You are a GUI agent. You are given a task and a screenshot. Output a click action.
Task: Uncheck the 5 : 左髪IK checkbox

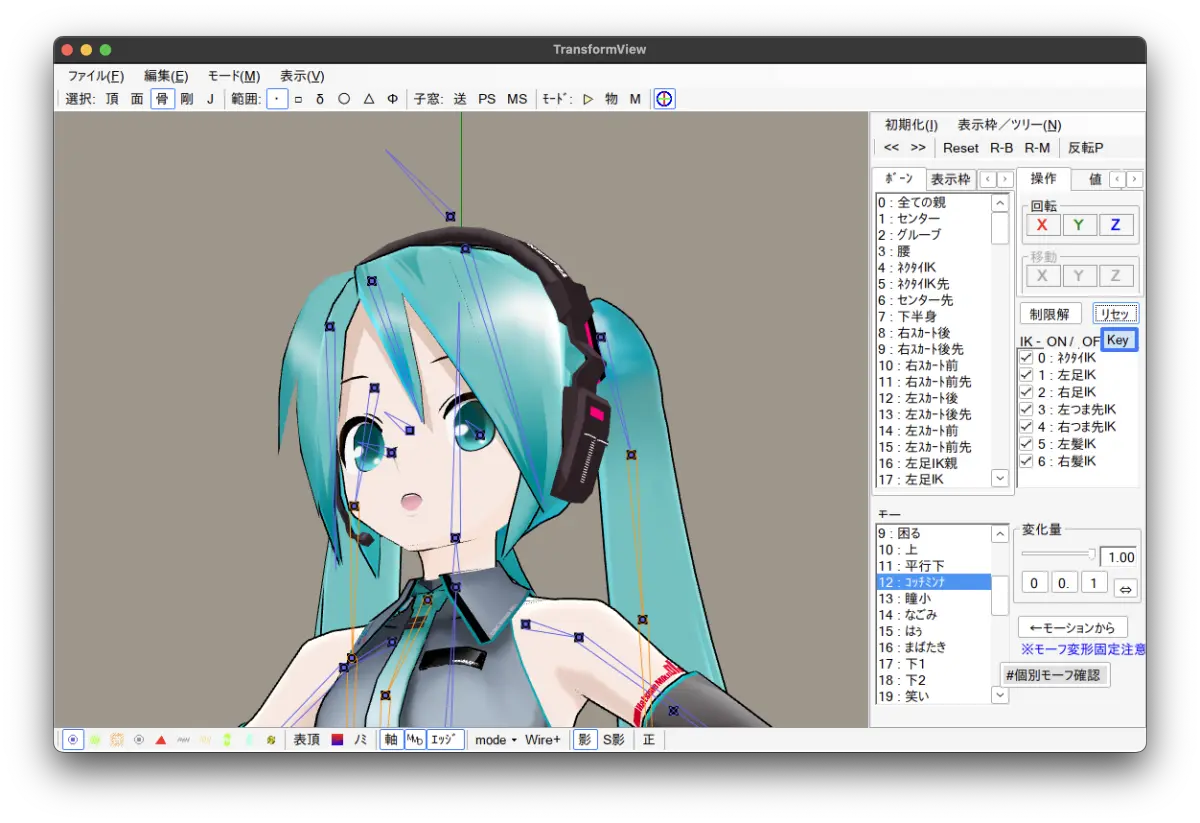point(1026,444)
